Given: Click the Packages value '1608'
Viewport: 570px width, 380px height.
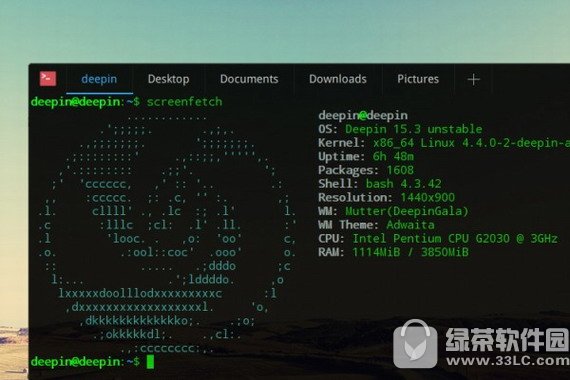Looking at the screenshot, I should click(400, 170).
